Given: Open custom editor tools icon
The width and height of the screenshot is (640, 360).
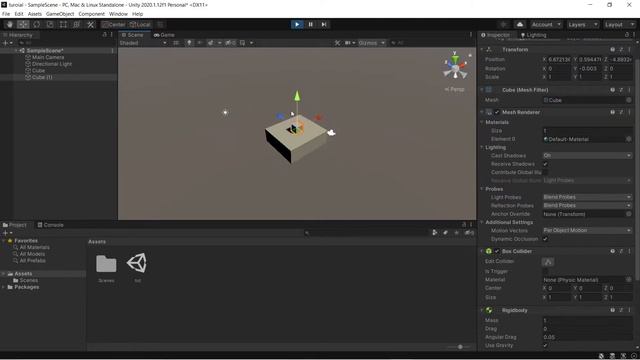Looking at the screenshot, I should coord(90,24).
